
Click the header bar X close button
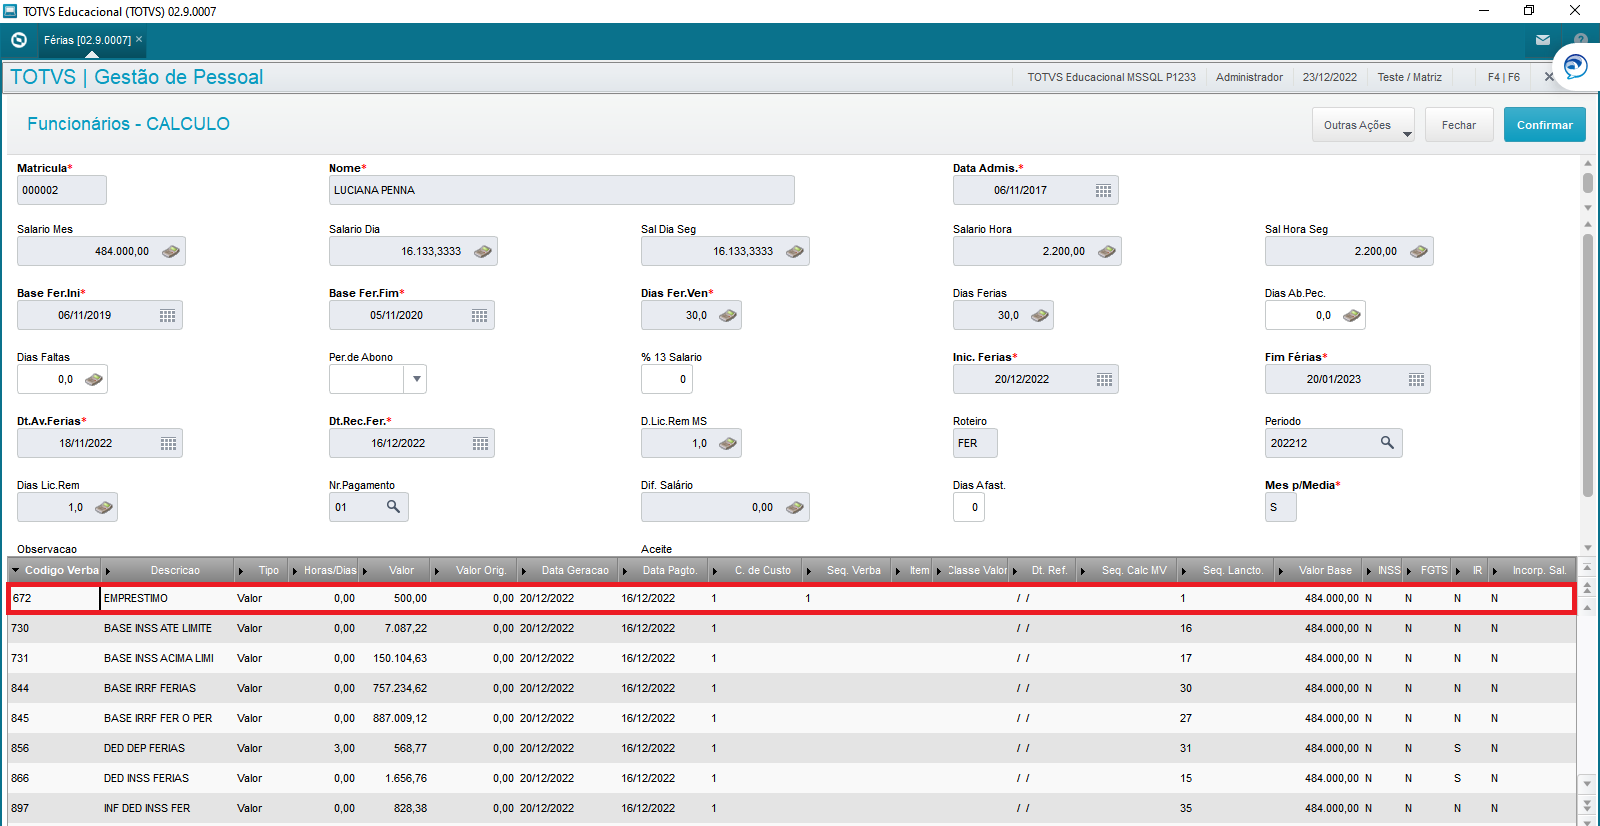pos(1548,77)
